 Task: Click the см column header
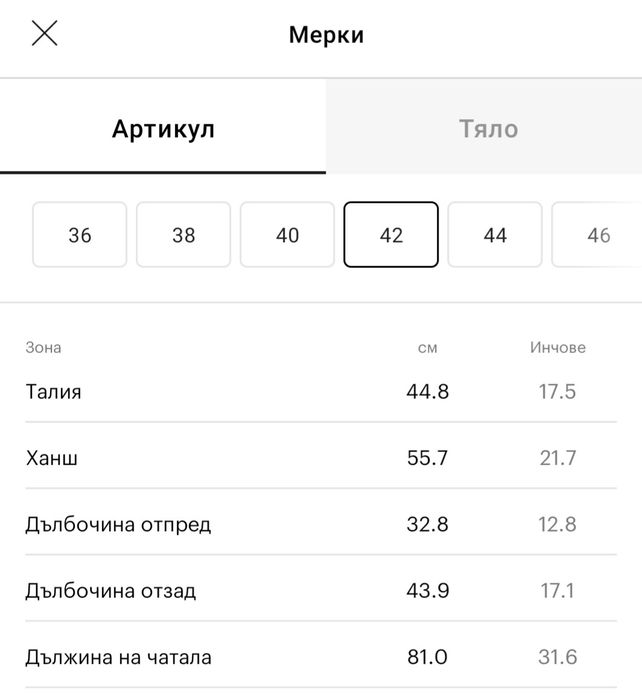[x=427, y=348]
